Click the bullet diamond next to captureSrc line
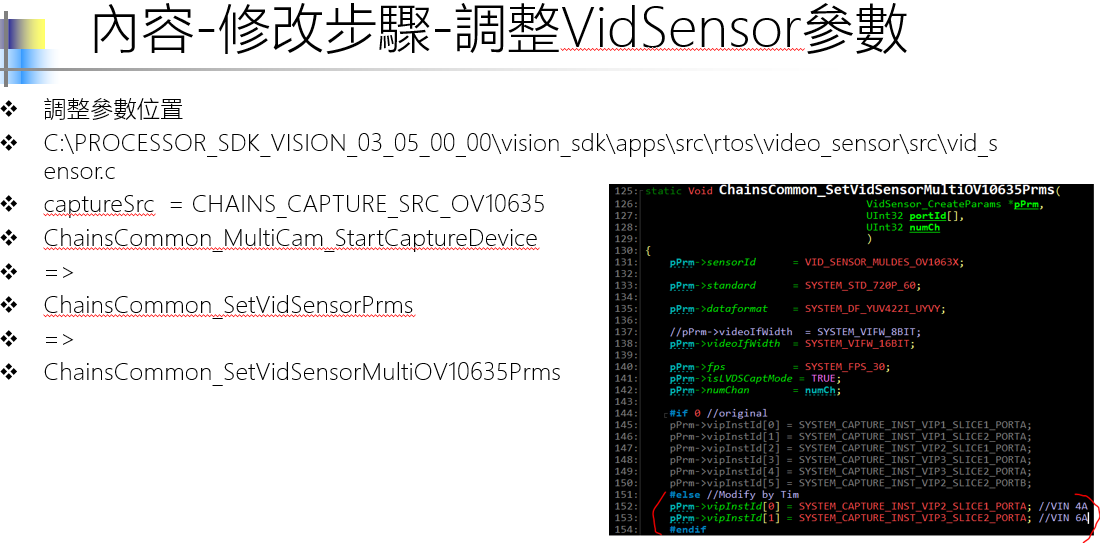 [x=9, y=204]
